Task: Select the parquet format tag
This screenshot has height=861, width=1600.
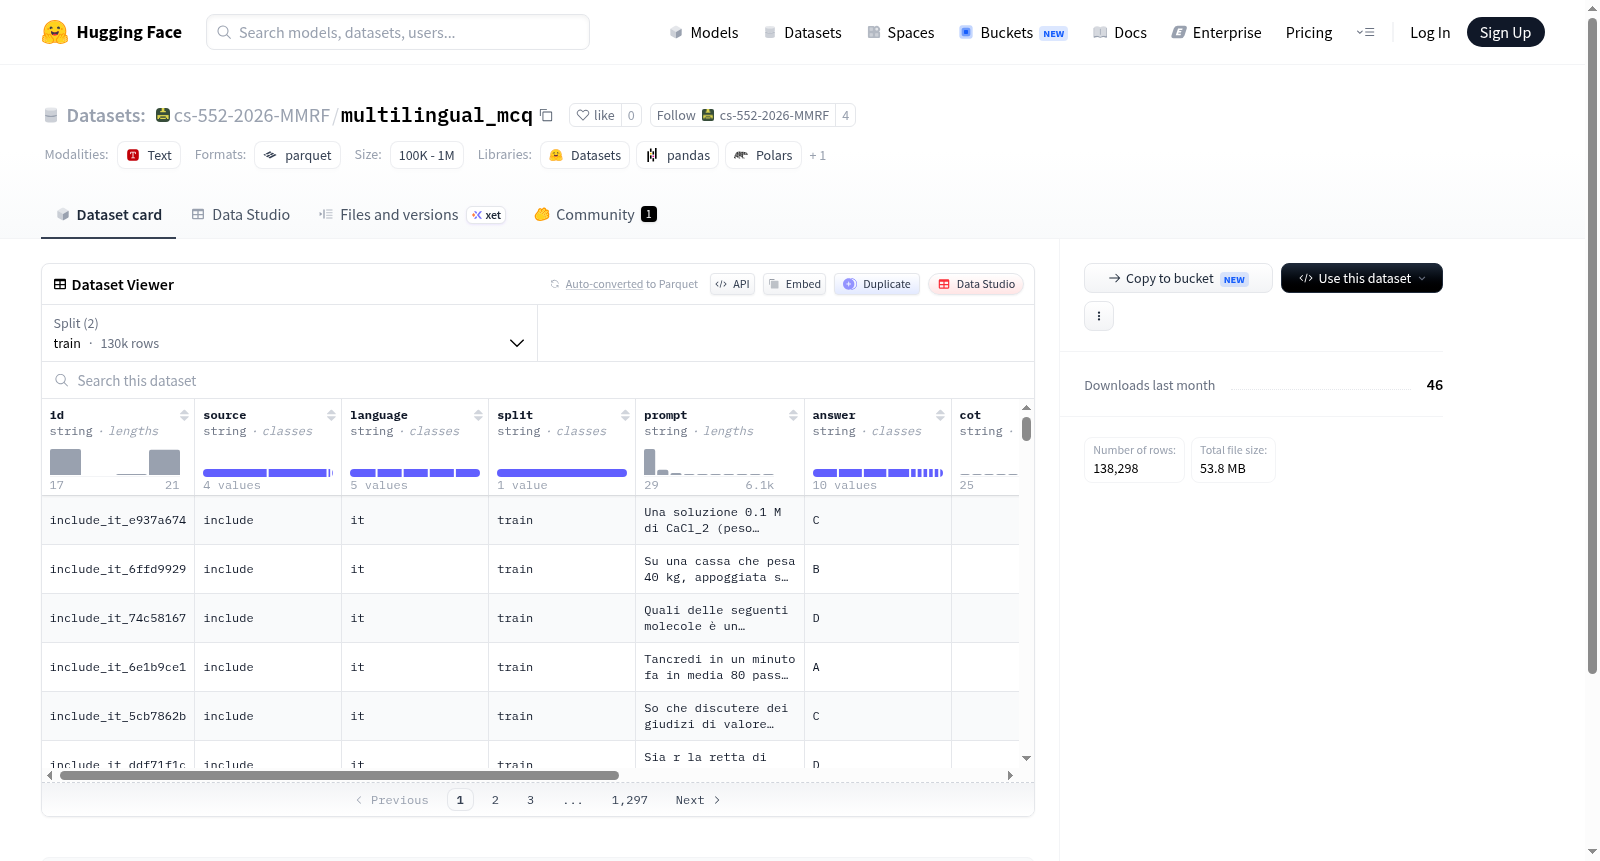Action: pyautogui.click(x=297, y=155)
